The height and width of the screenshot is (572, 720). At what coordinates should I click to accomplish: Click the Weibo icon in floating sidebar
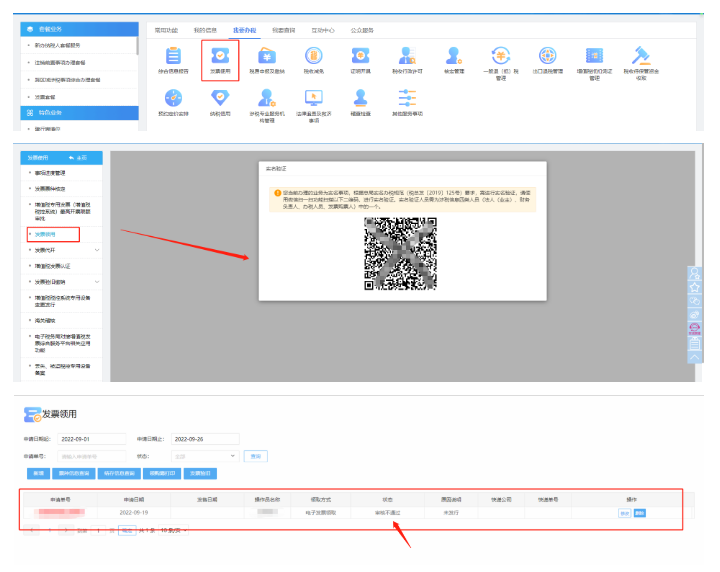click(x=695, y=315)
